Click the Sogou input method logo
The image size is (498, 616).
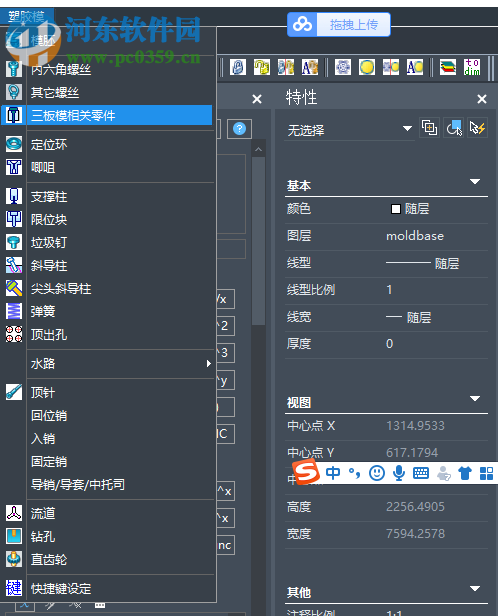click(x=306, y=472)
